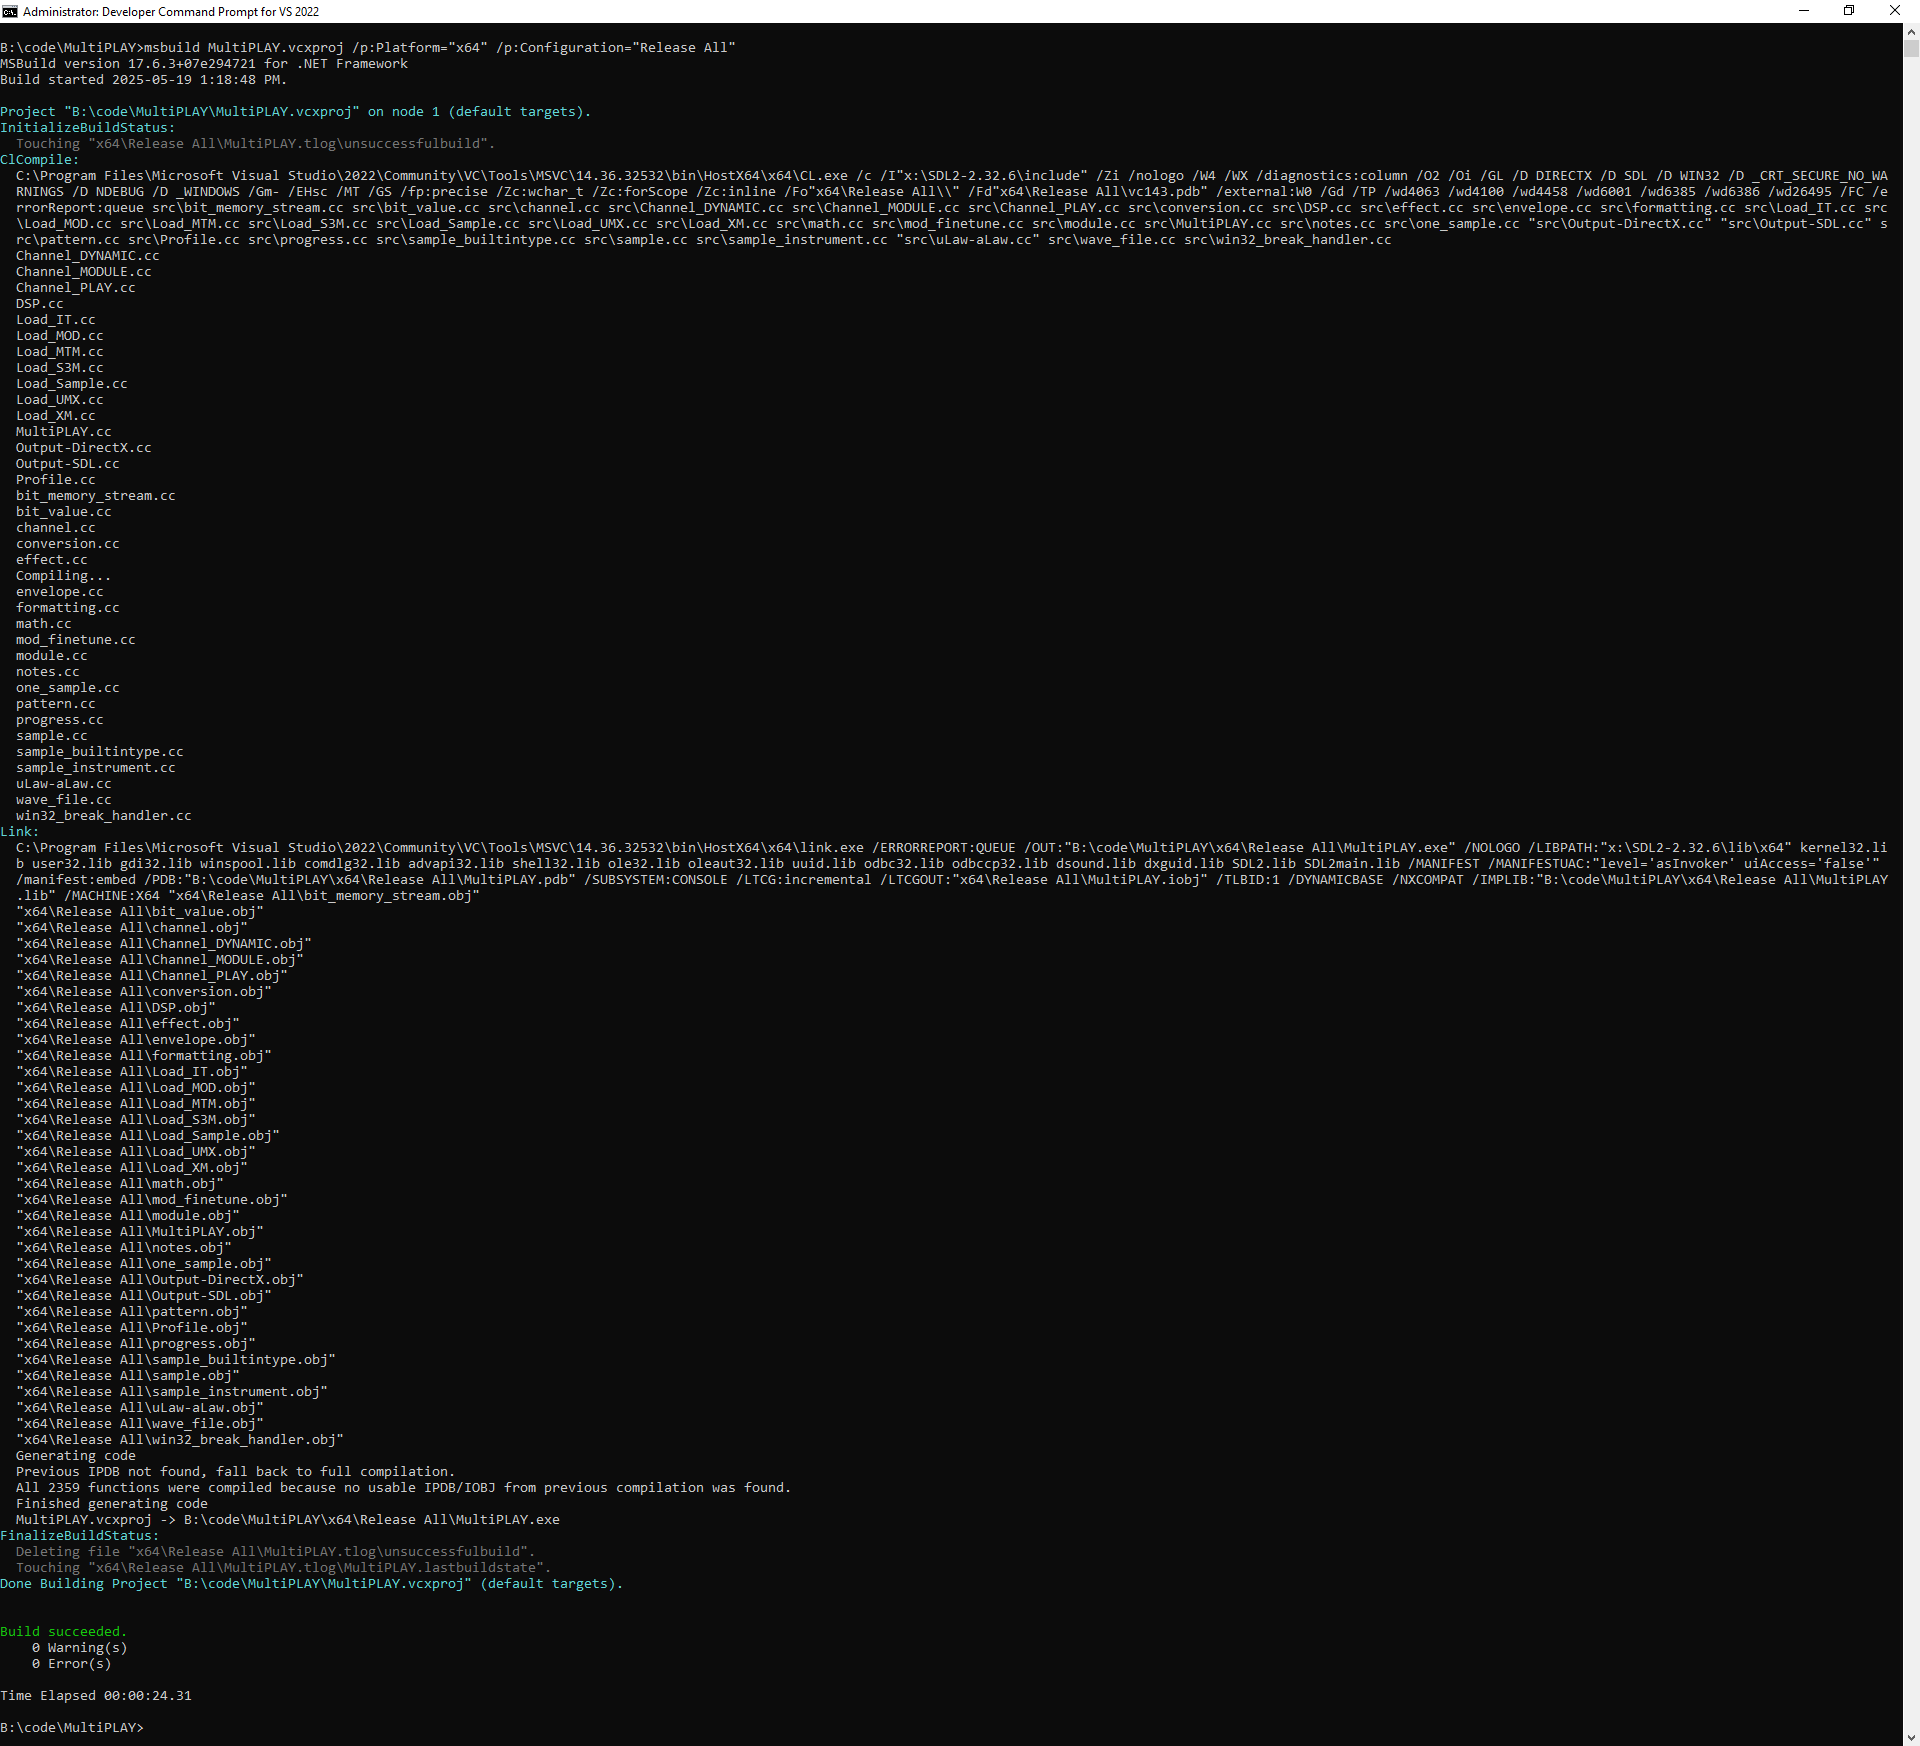Click the 'Build succeeded.' message
1920x1746 pixels.
pos(62,1631)
